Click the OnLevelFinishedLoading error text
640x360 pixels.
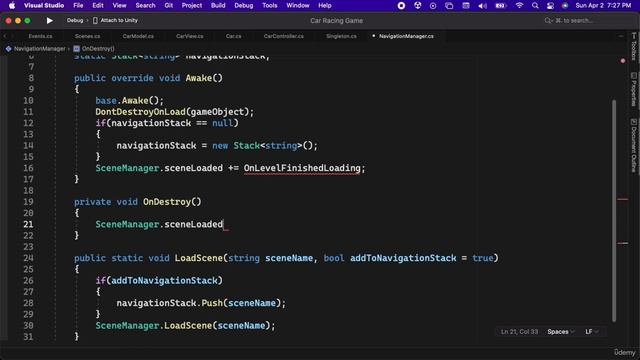[302, 168]
